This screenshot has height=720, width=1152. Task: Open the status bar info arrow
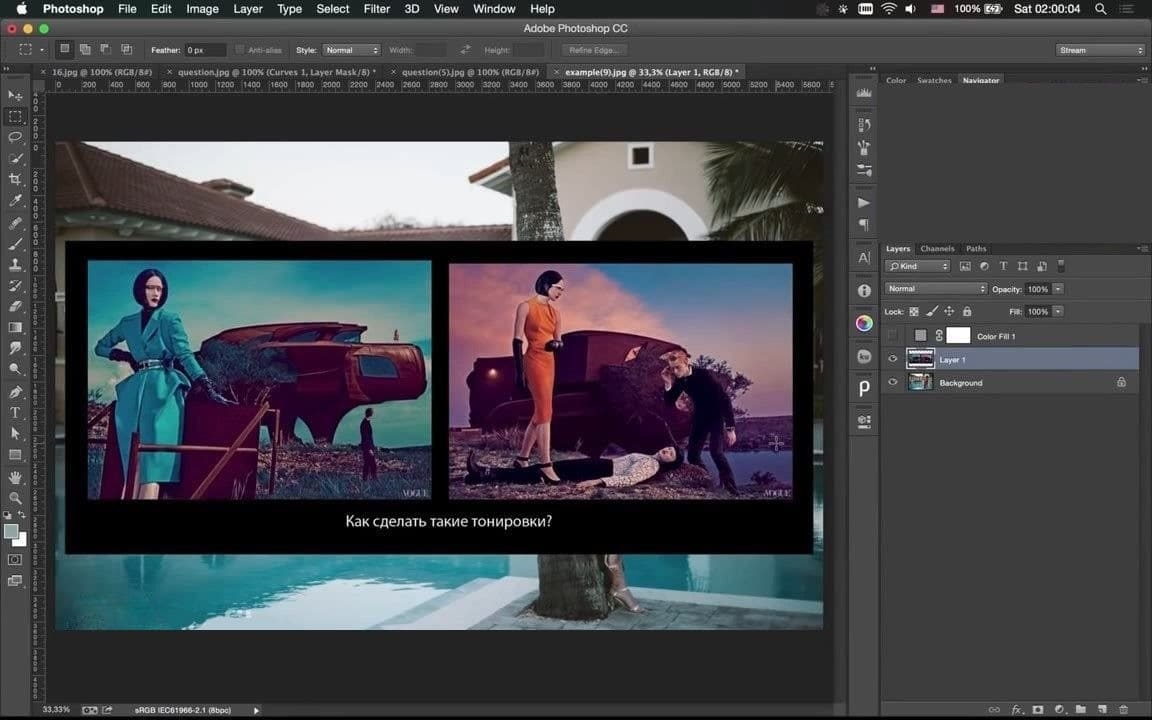pyautogui.click(x=256, y=710)
